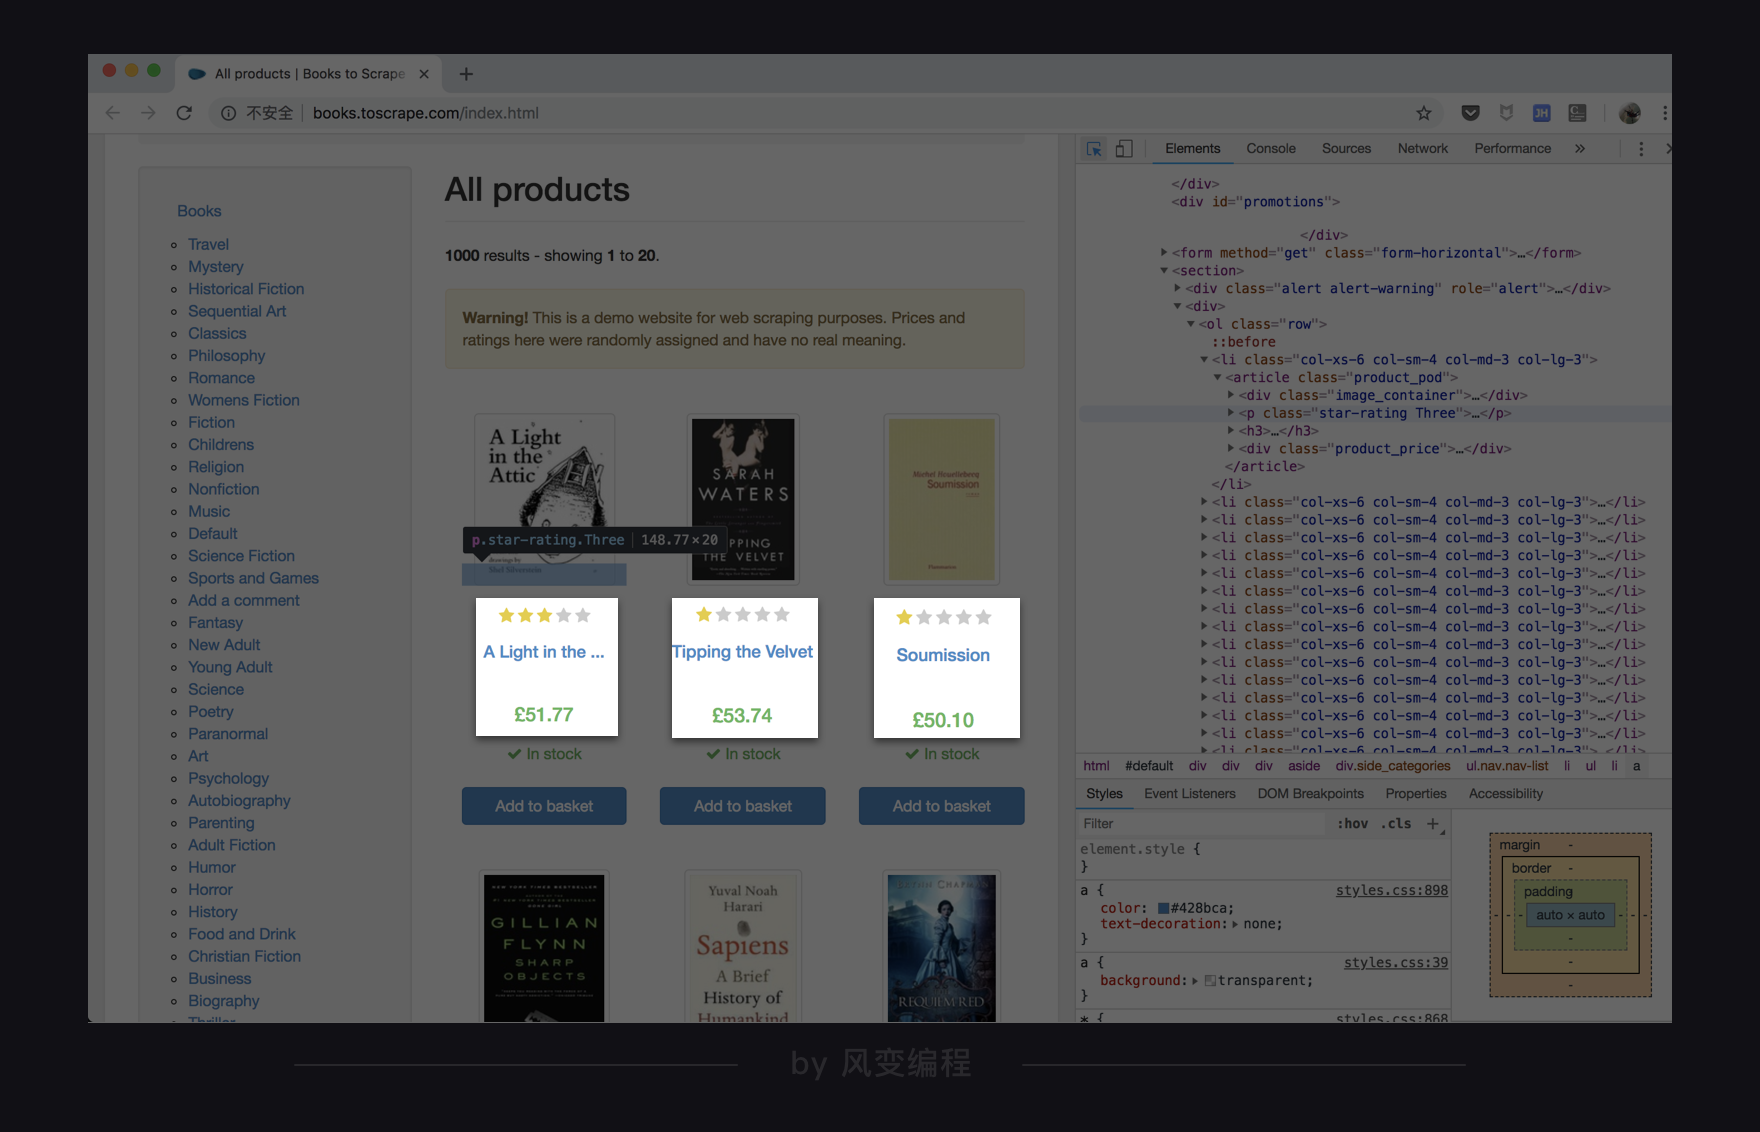Click the Sharp Objects book cover
Image resolution: width=1760 pixels, height=1132 pixels.
544,948
